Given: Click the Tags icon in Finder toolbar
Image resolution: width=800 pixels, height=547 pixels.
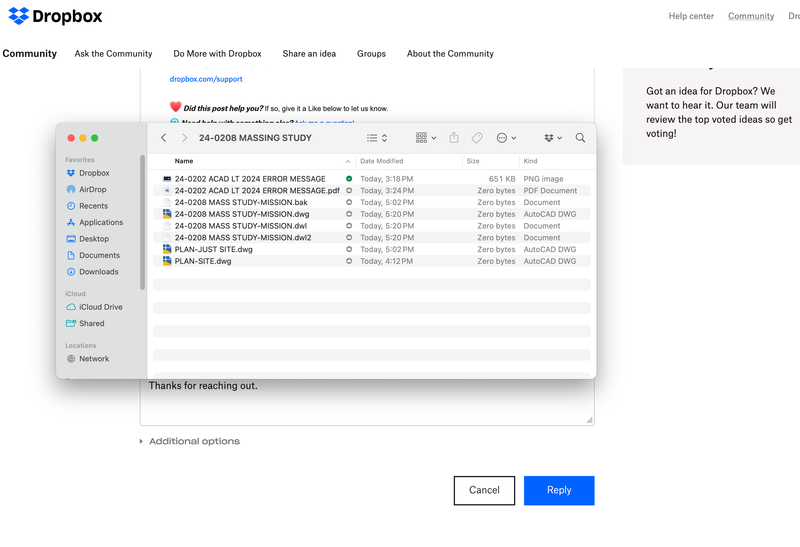Looking at the screenshot, I should [x=477, y=138].
